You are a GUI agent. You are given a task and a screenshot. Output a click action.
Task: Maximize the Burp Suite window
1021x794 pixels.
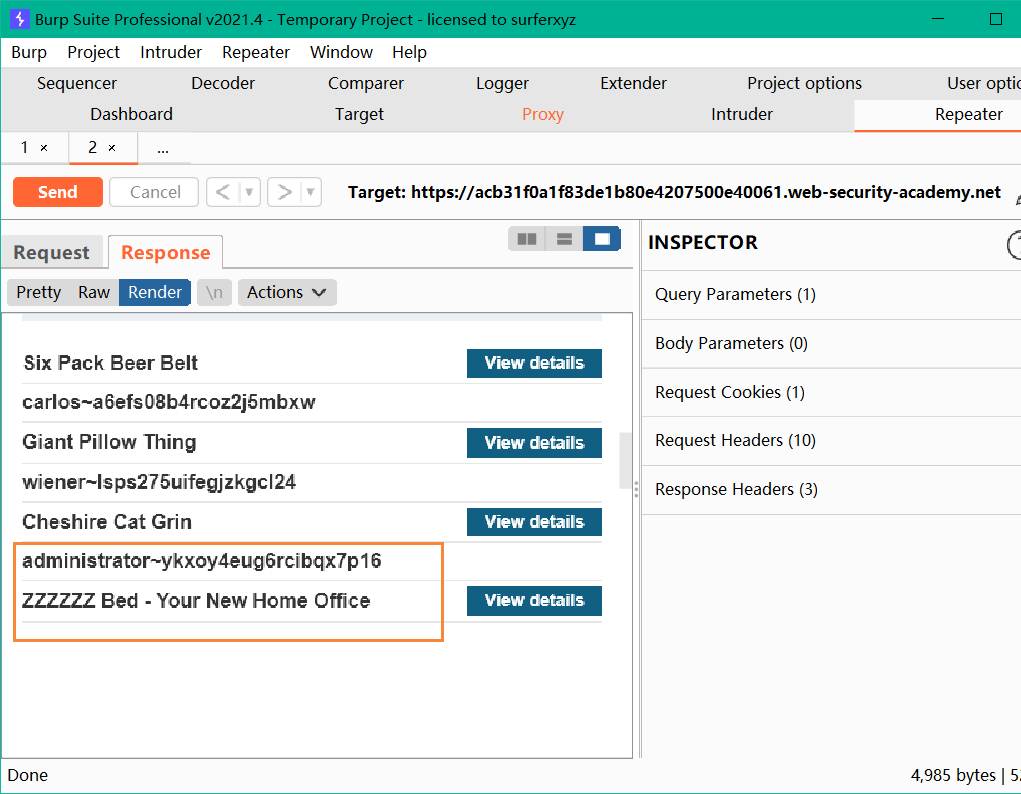coord(996,19)
